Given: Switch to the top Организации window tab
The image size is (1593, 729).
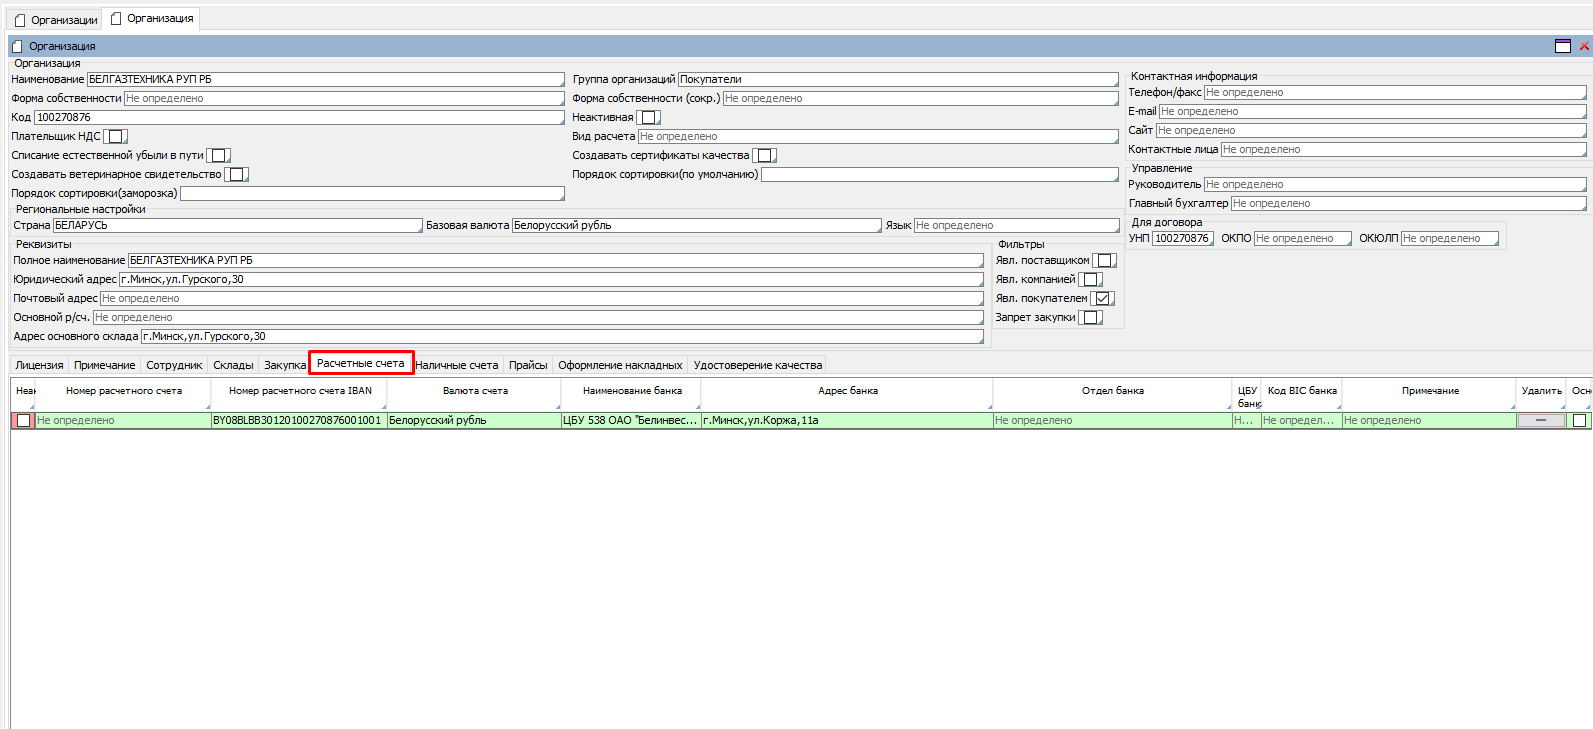Looking at the screenshot, I should pyautogui.click(x=56, y=20).
